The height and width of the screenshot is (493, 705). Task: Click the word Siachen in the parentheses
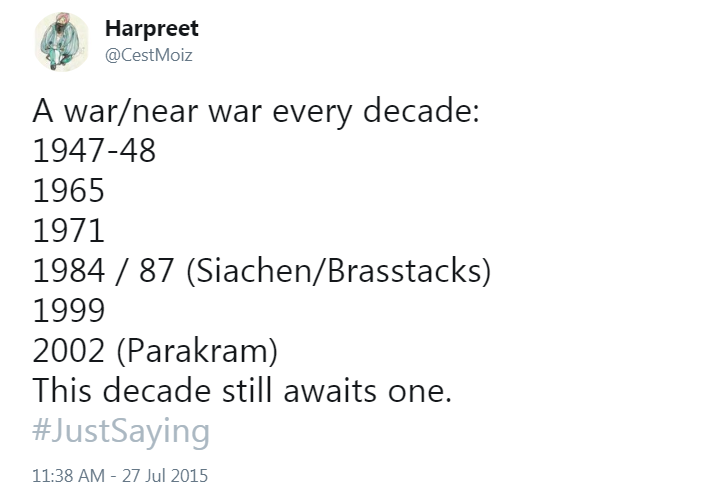click(x=254, y=271)
